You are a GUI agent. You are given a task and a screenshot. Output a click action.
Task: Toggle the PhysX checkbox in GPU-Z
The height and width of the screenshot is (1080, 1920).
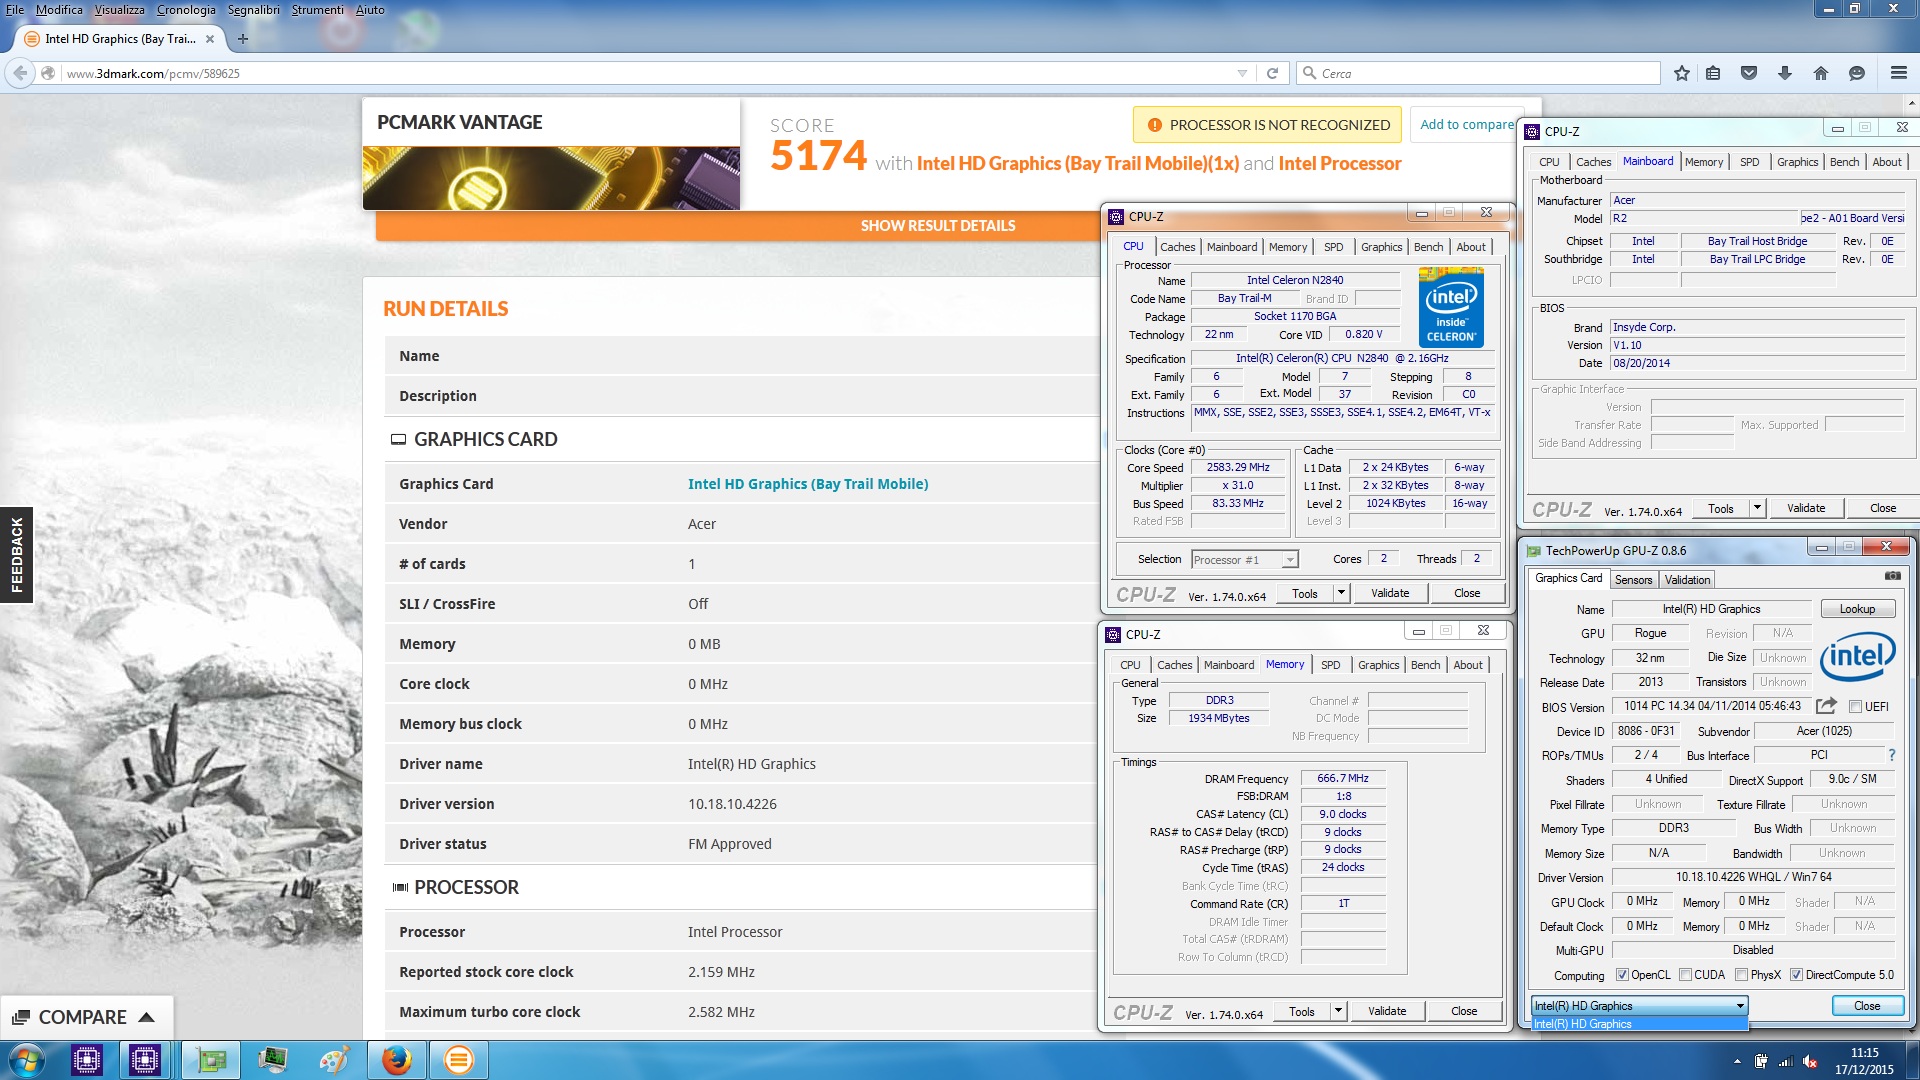tap(1741, 975)
